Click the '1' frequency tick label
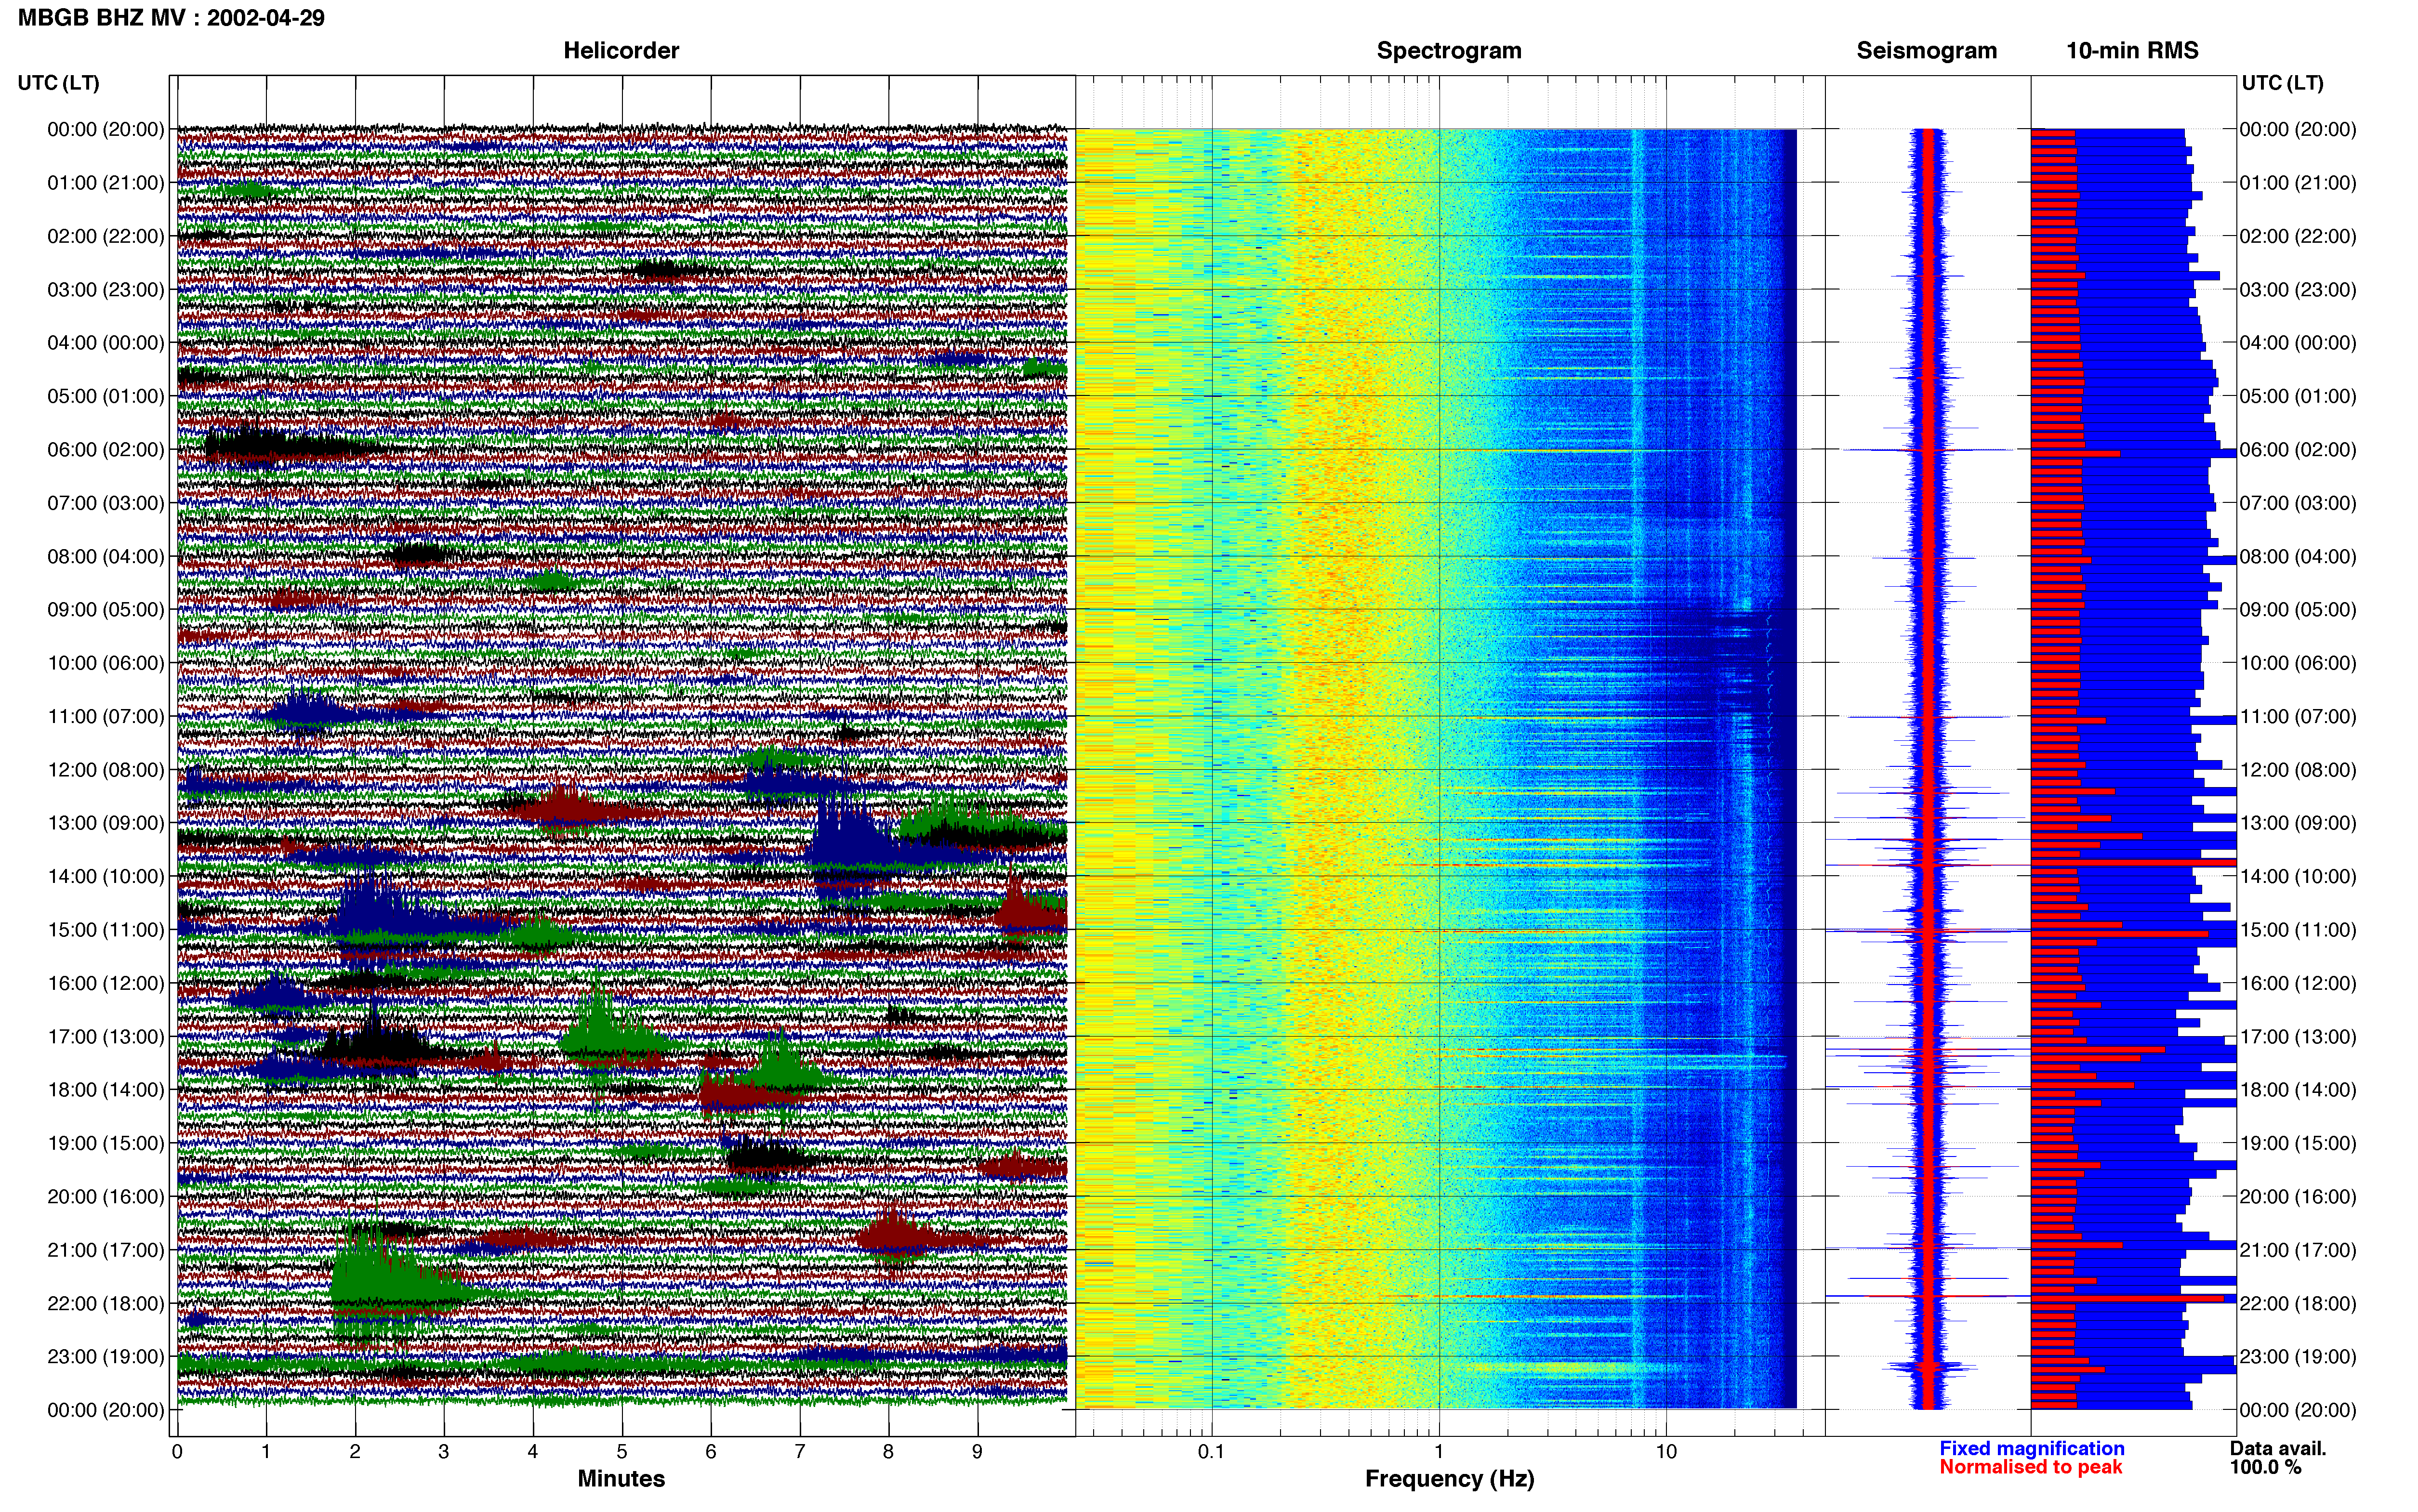Screen dimensions: 2418x1512 click(1439, 1452)
